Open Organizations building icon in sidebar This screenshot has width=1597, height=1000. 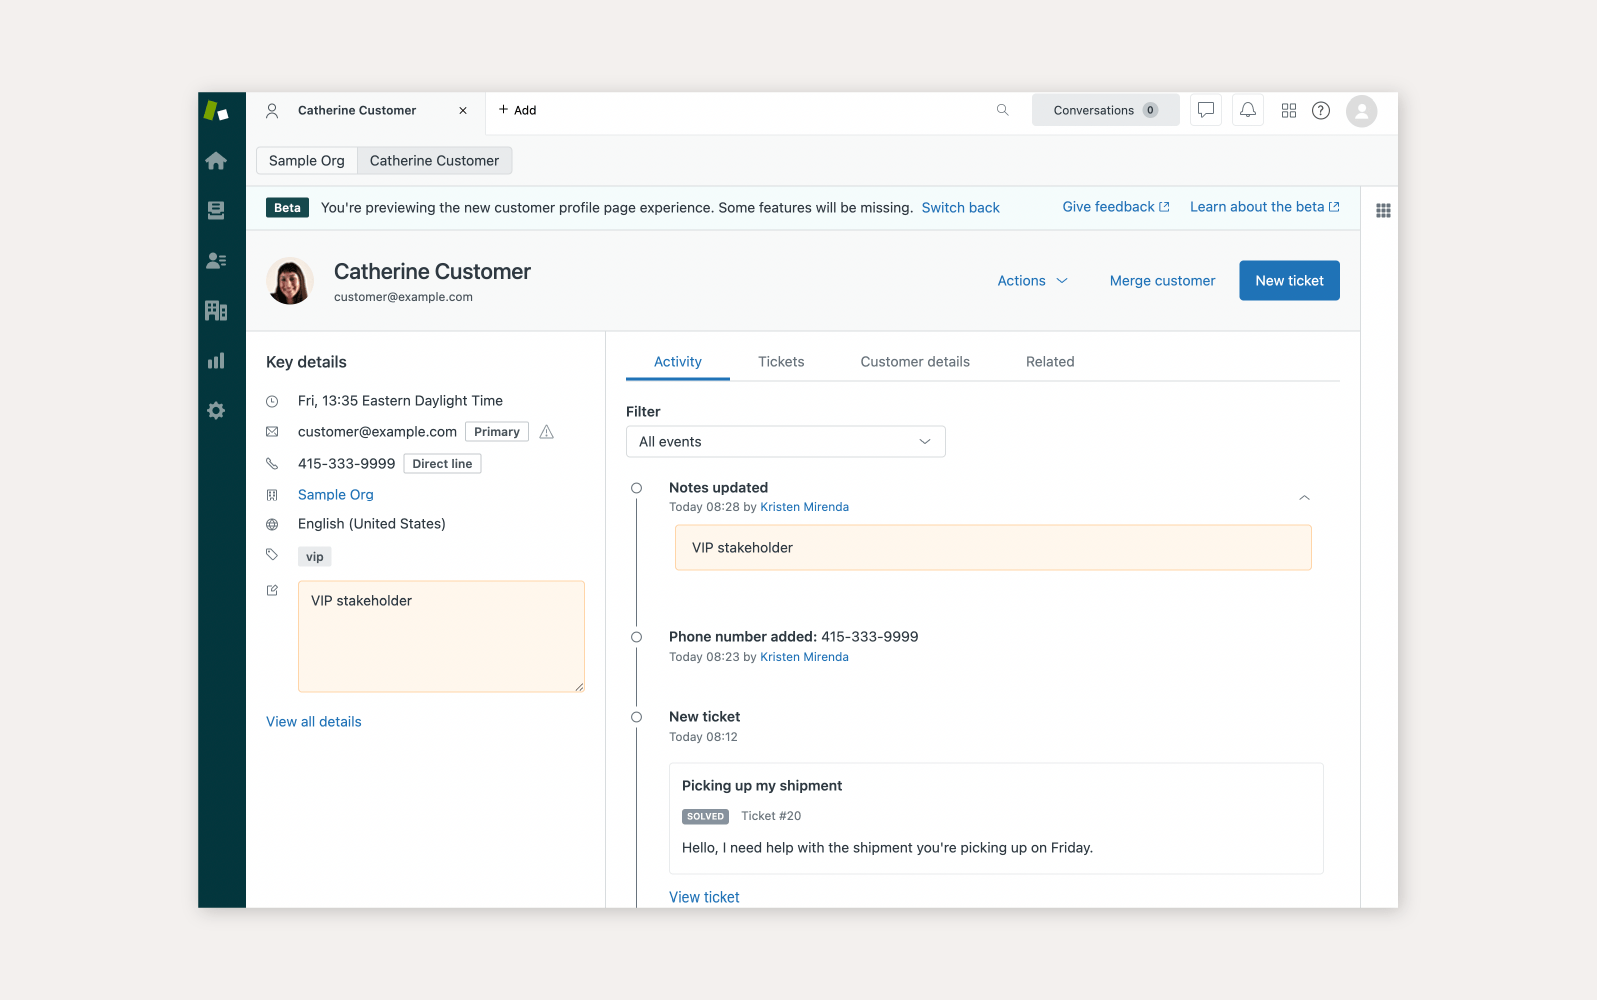216,311
